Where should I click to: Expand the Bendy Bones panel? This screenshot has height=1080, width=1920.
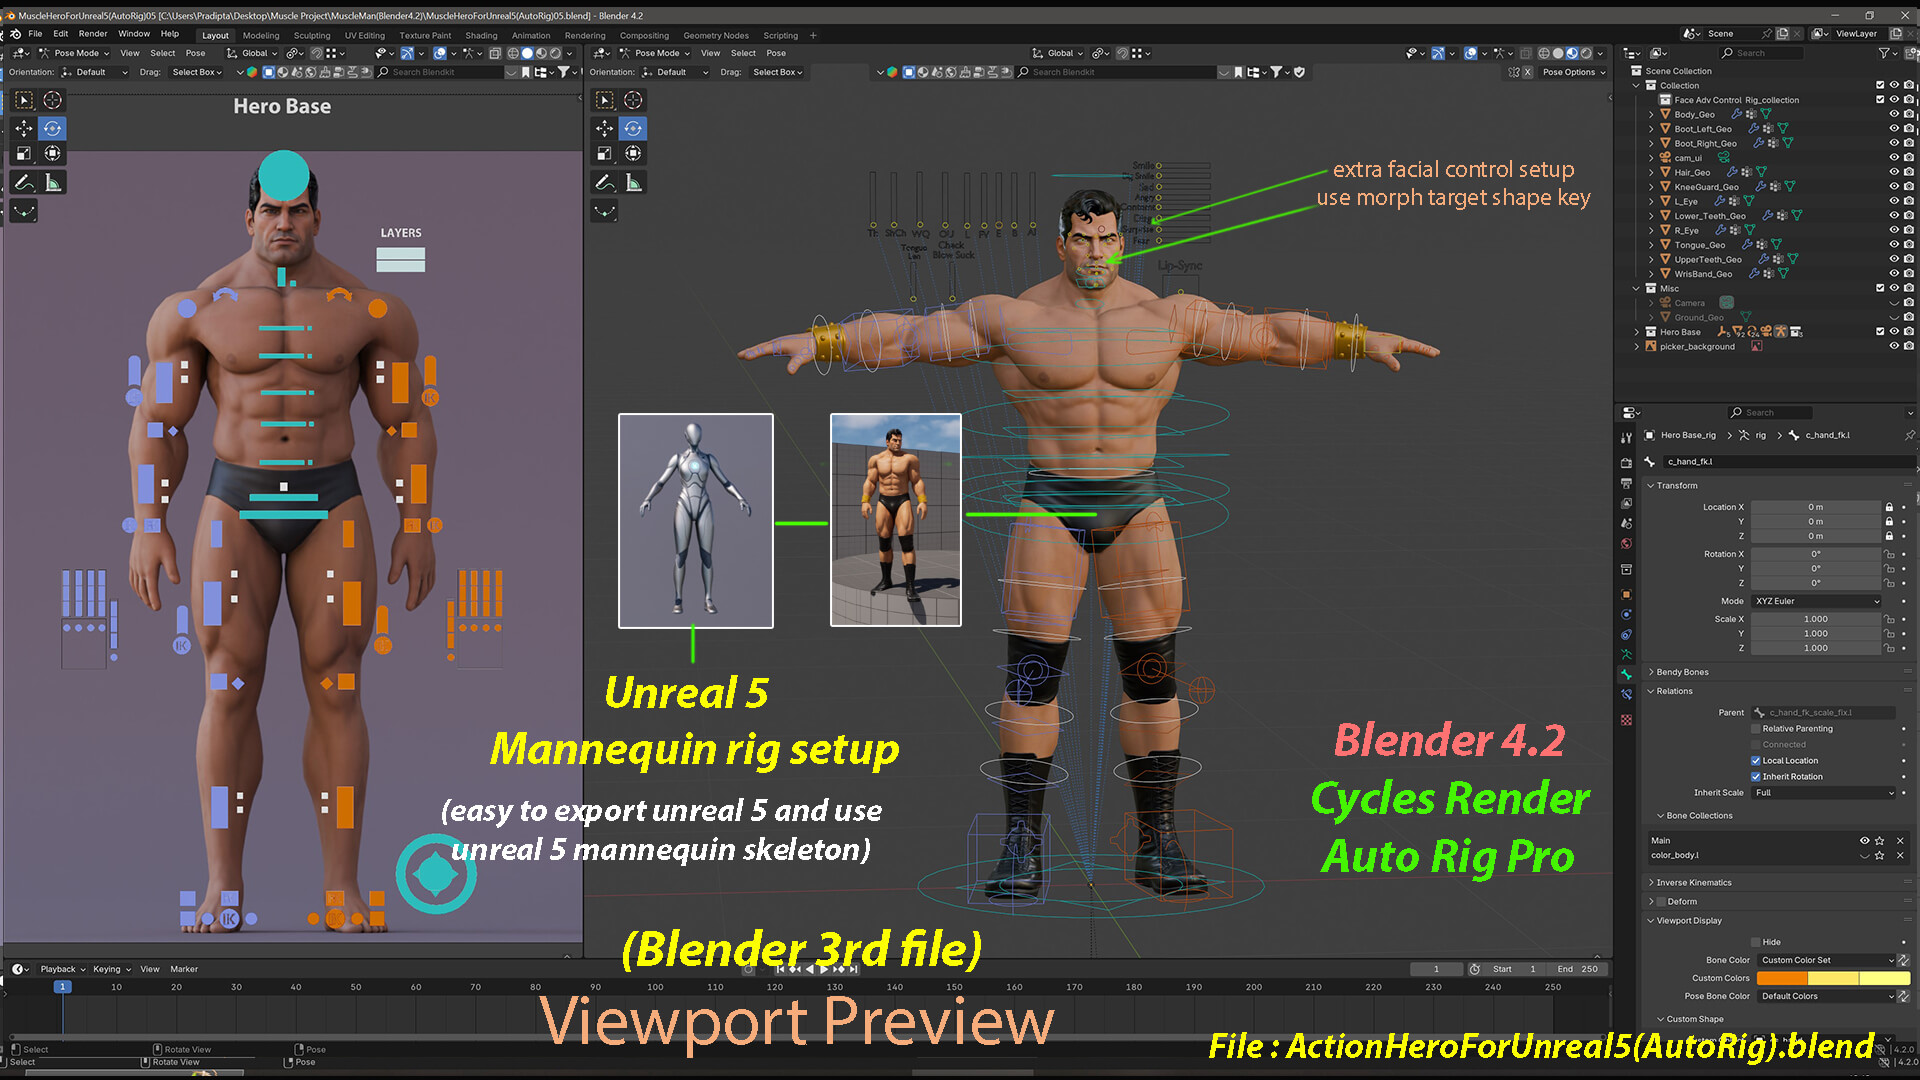[1682, 672]
